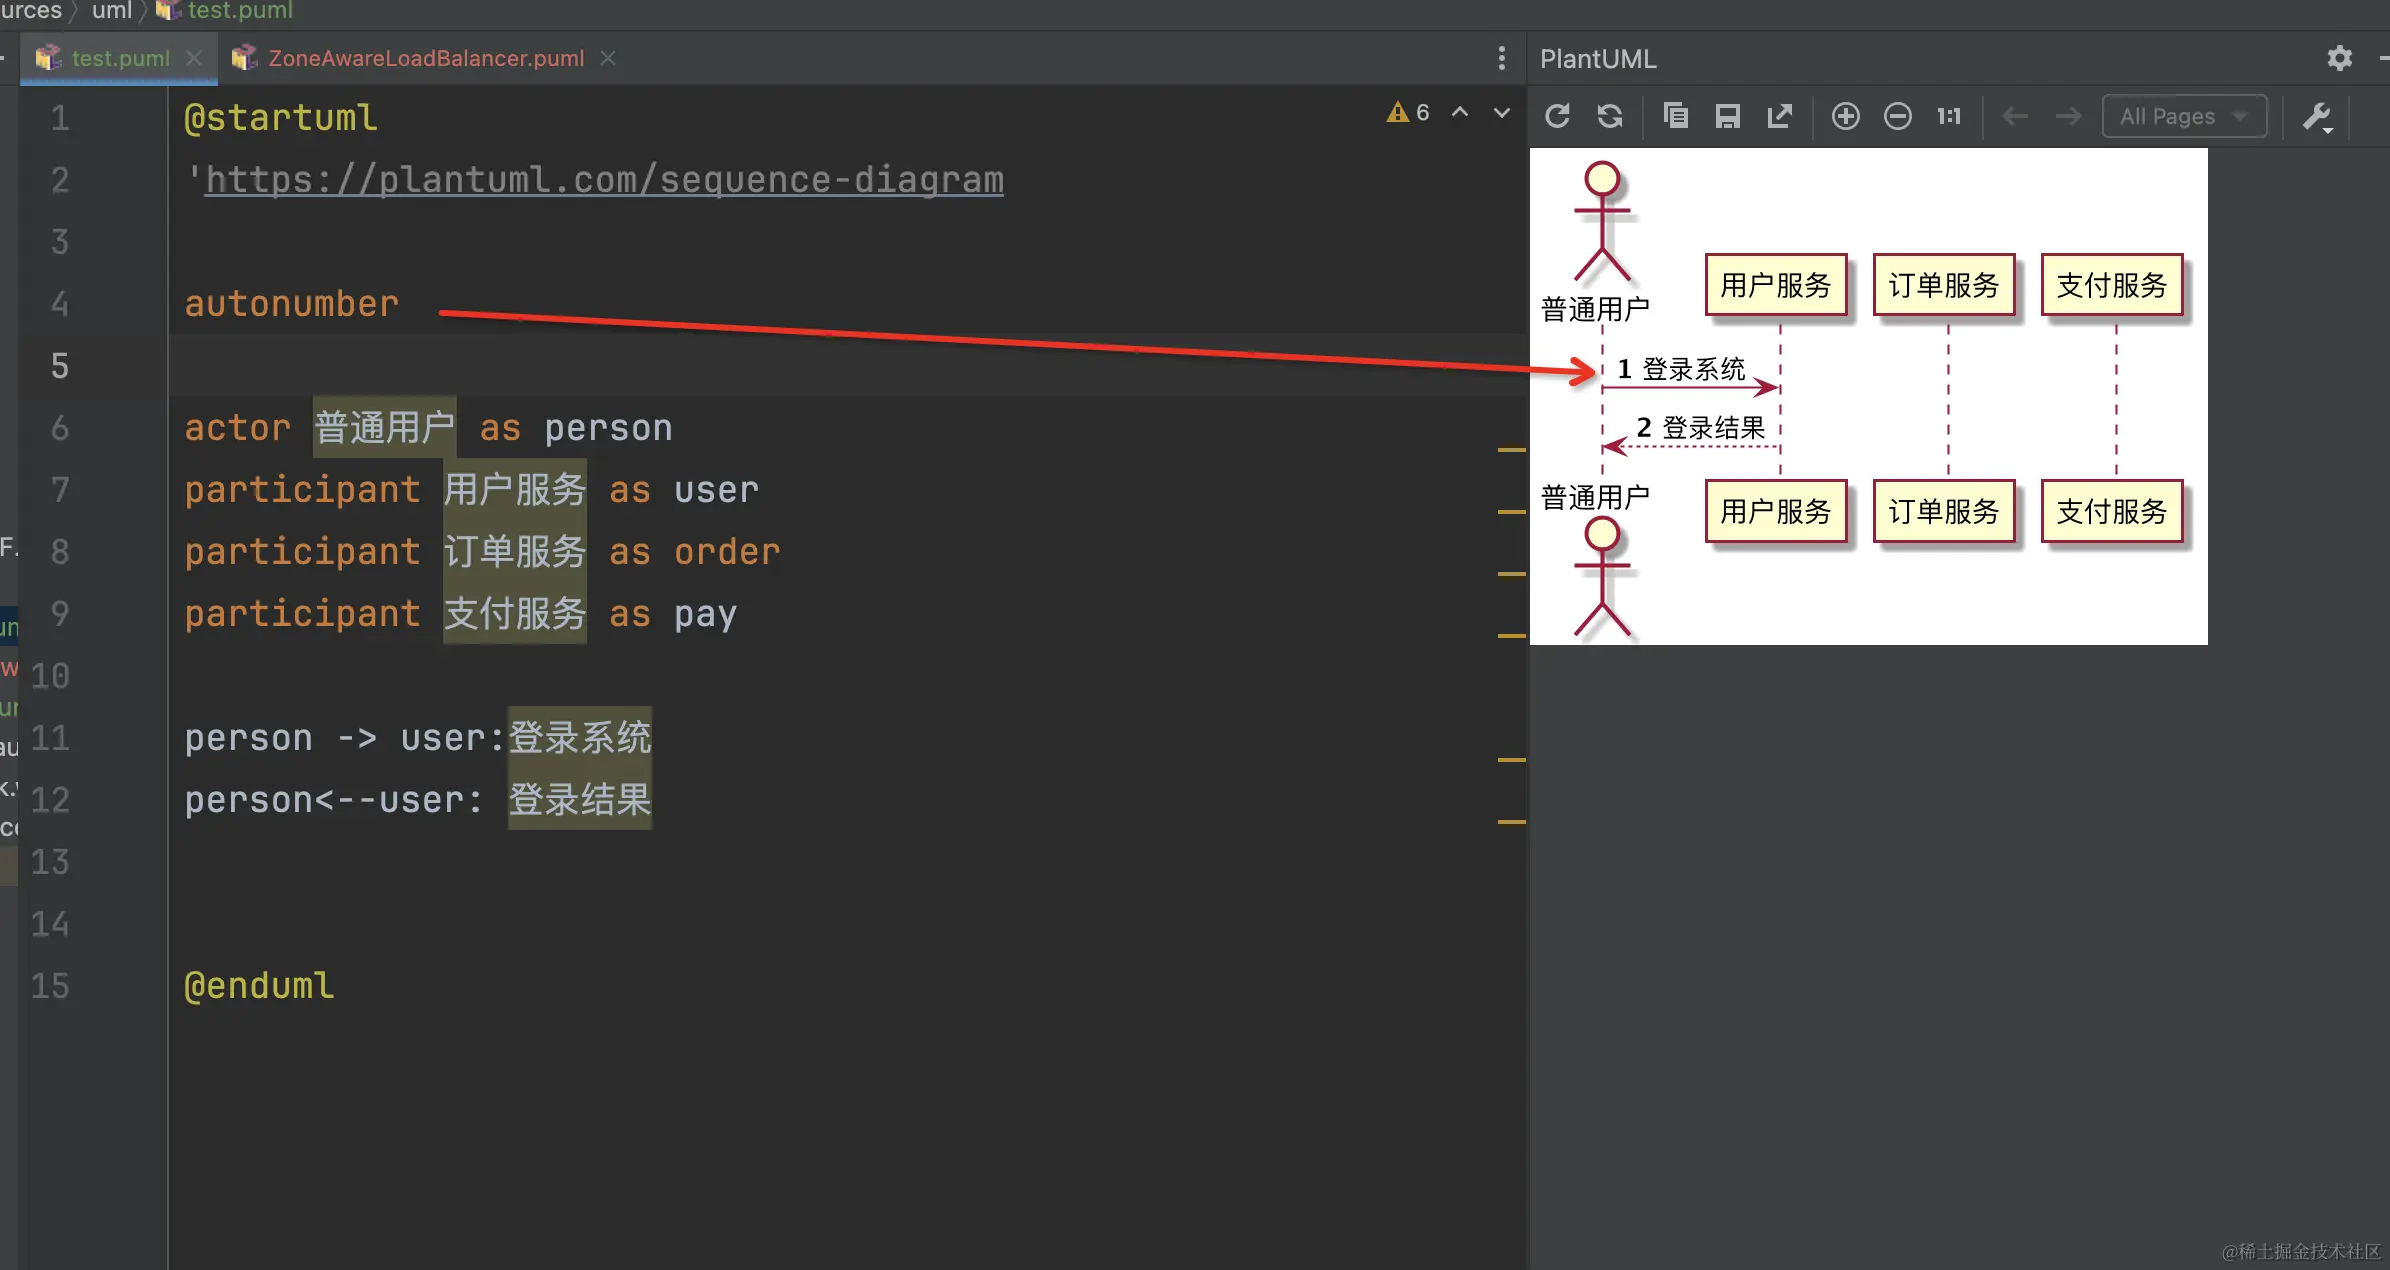Zoom in on the PlantUML preview
This screenshot has width=2390, height=1270.
pos(1845,116)
